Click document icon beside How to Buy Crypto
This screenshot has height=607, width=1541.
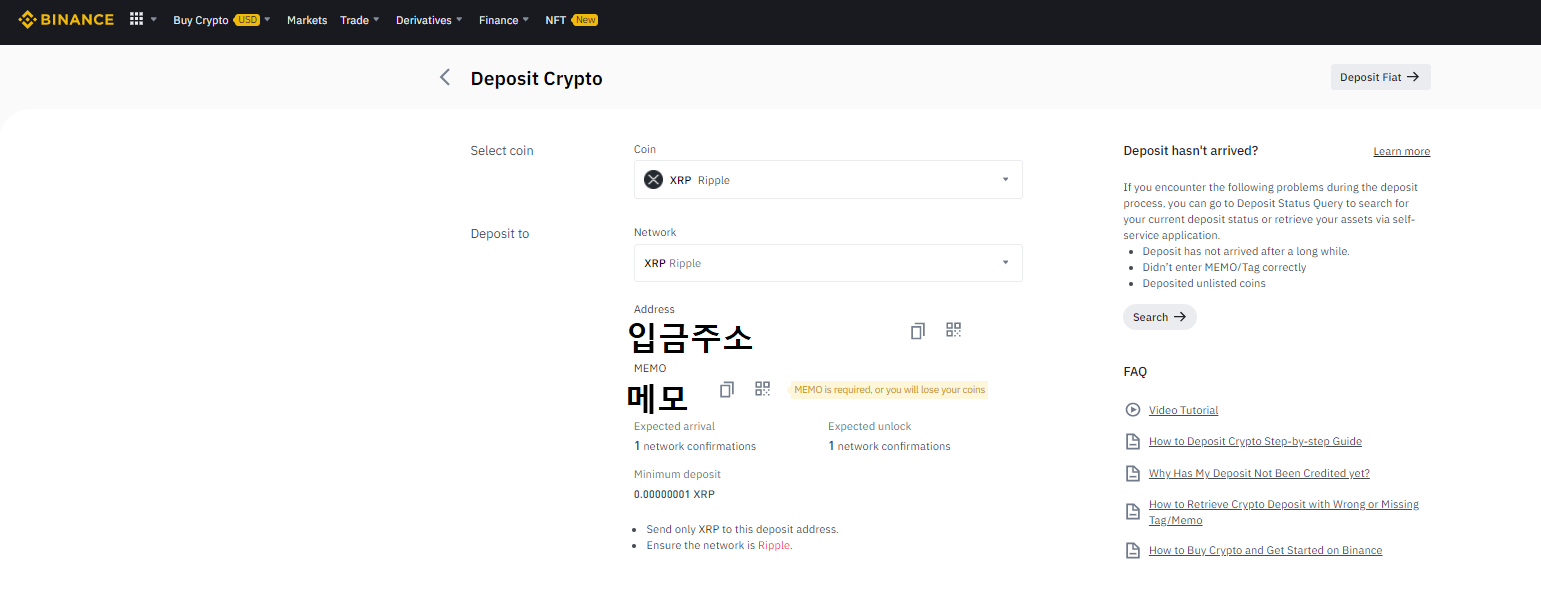(x=1132, y=550)
